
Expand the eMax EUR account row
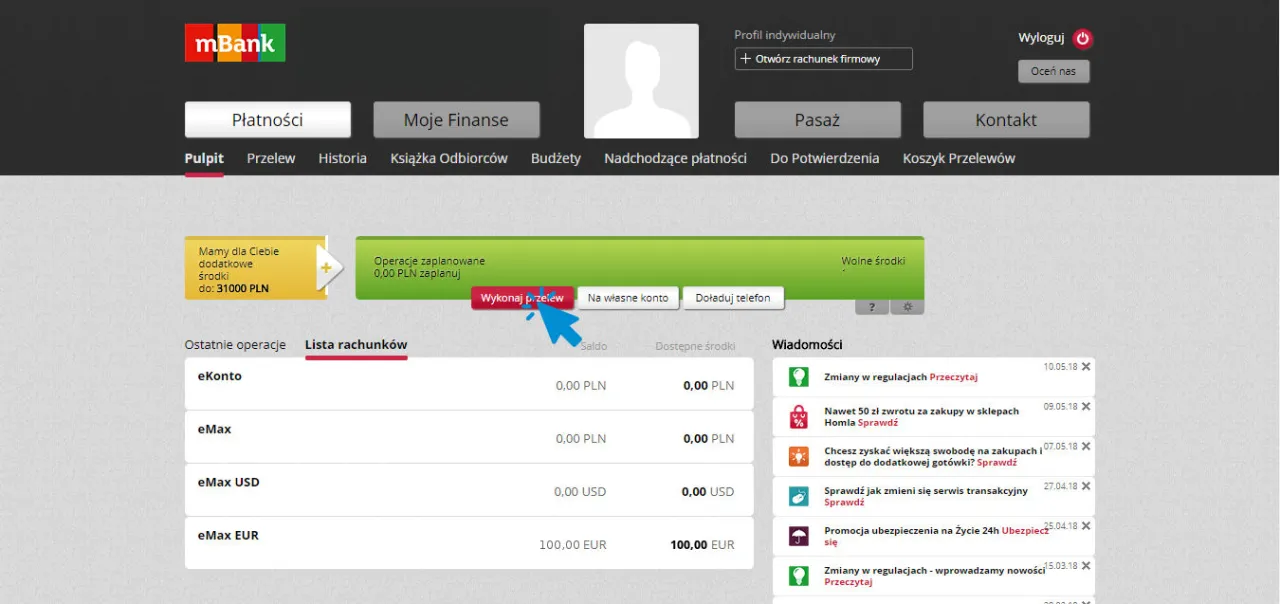(x=468, y=543)
